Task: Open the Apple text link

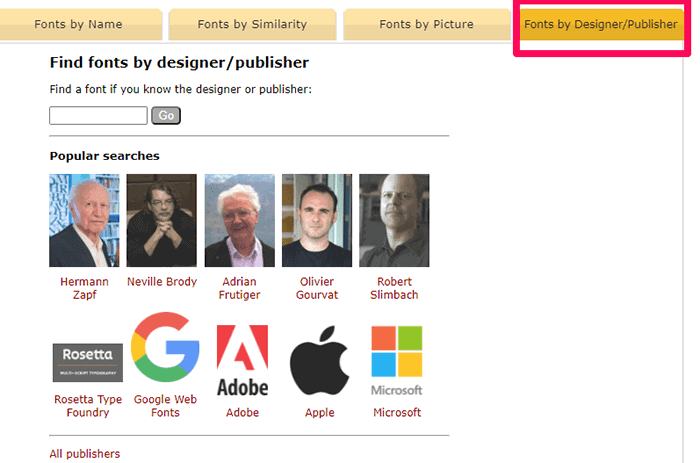Action: click(x=320, y=413)
